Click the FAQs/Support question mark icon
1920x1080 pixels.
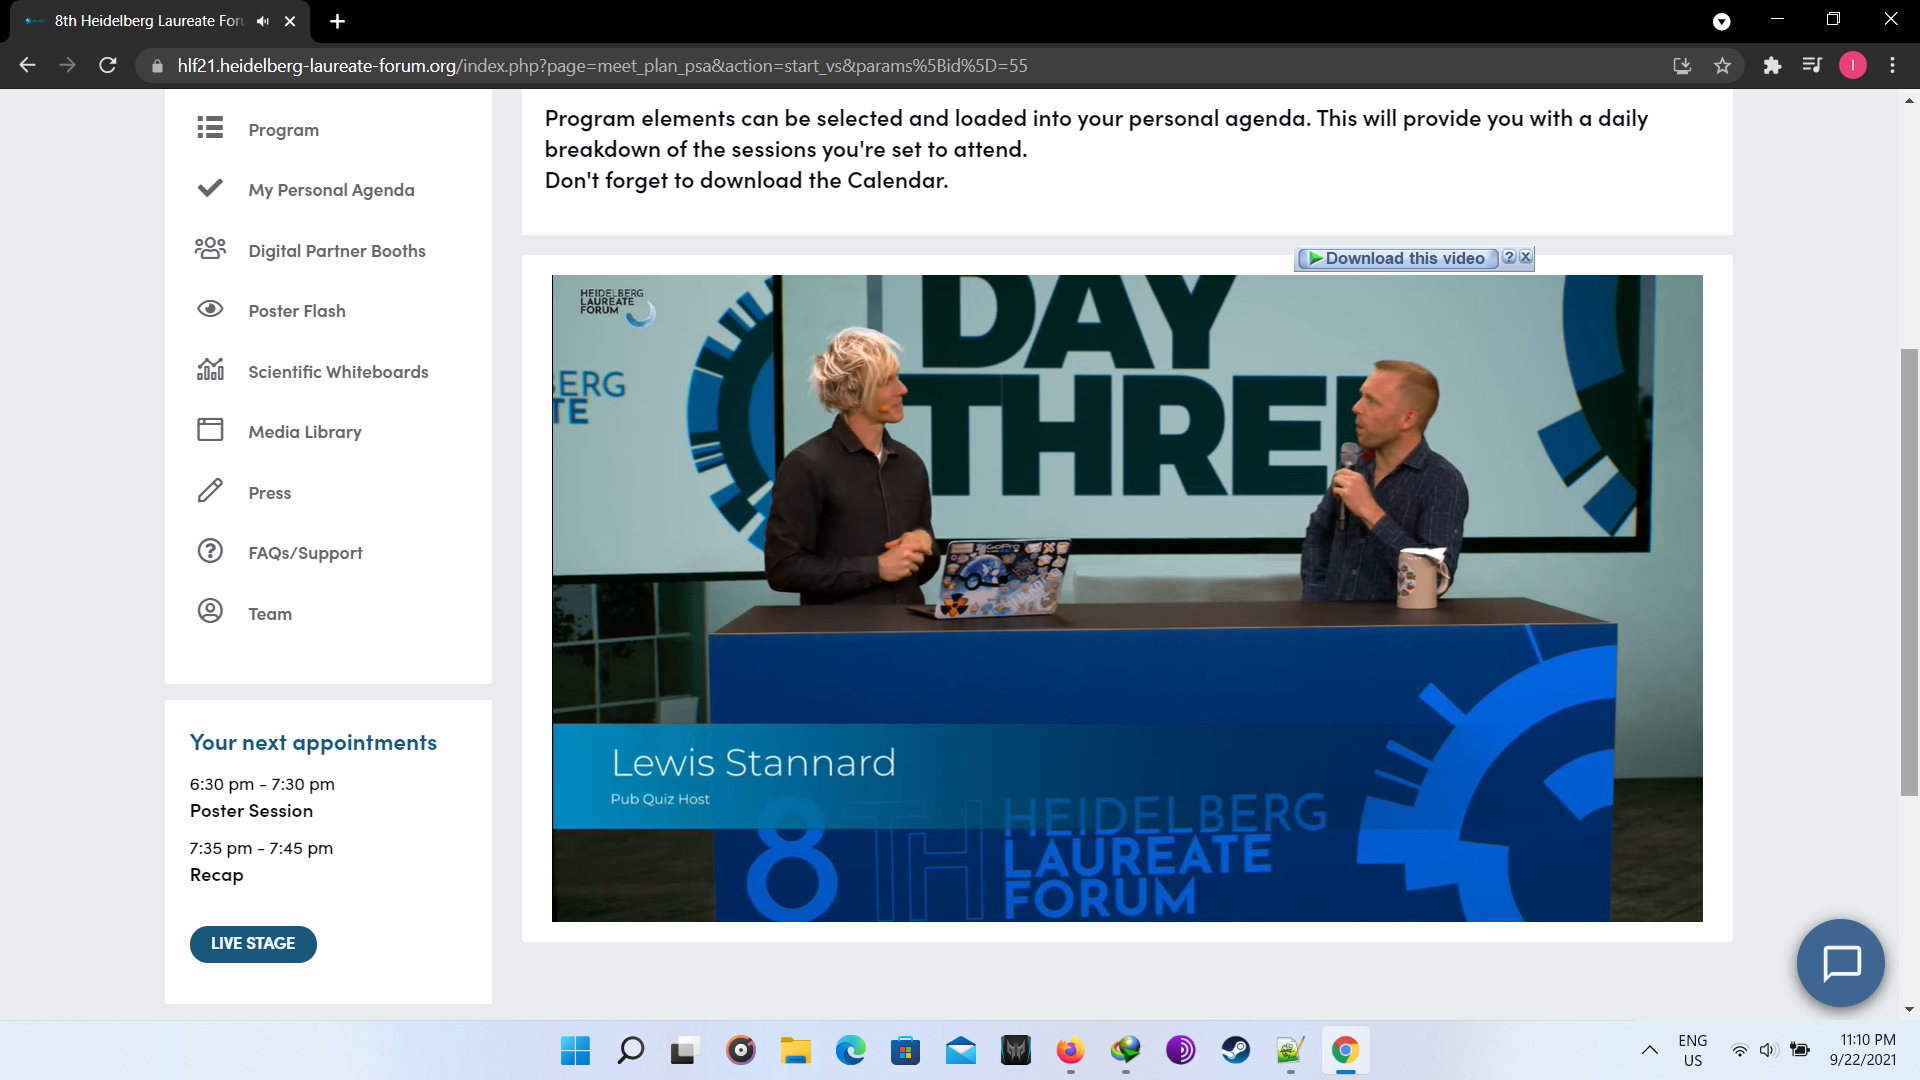pos(210,551)
